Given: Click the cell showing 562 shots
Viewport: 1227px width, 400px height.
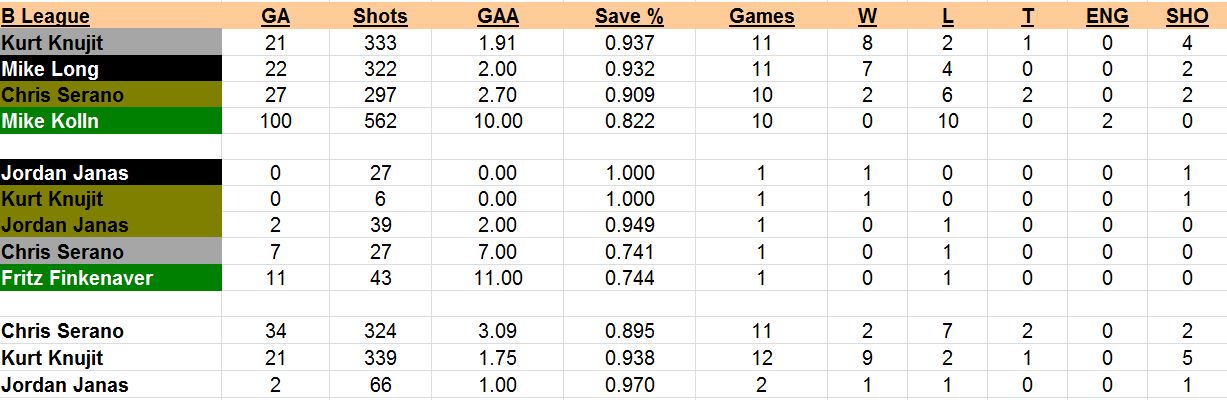Looking at the screenshot, I should click(x=380, y=121).
